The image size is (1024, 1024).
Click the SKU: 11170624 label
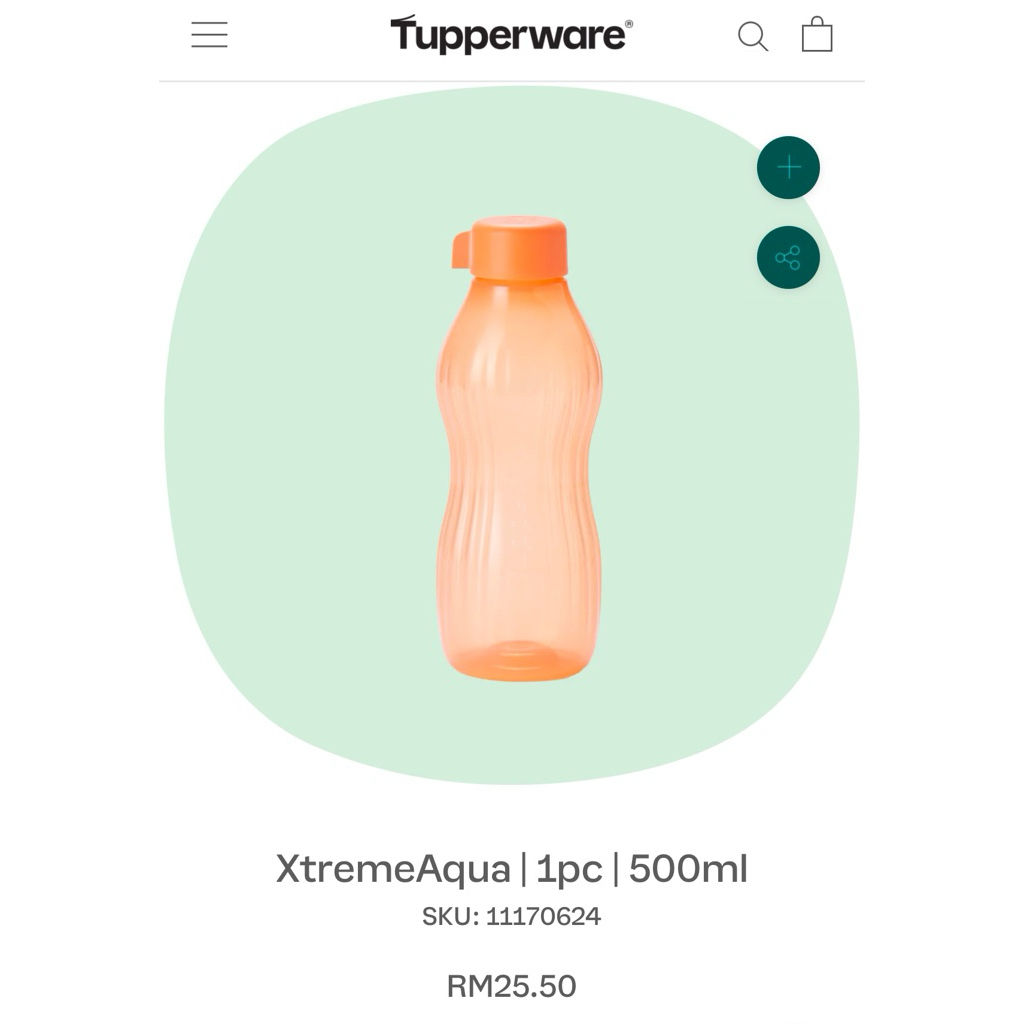(x=511, y=916)
